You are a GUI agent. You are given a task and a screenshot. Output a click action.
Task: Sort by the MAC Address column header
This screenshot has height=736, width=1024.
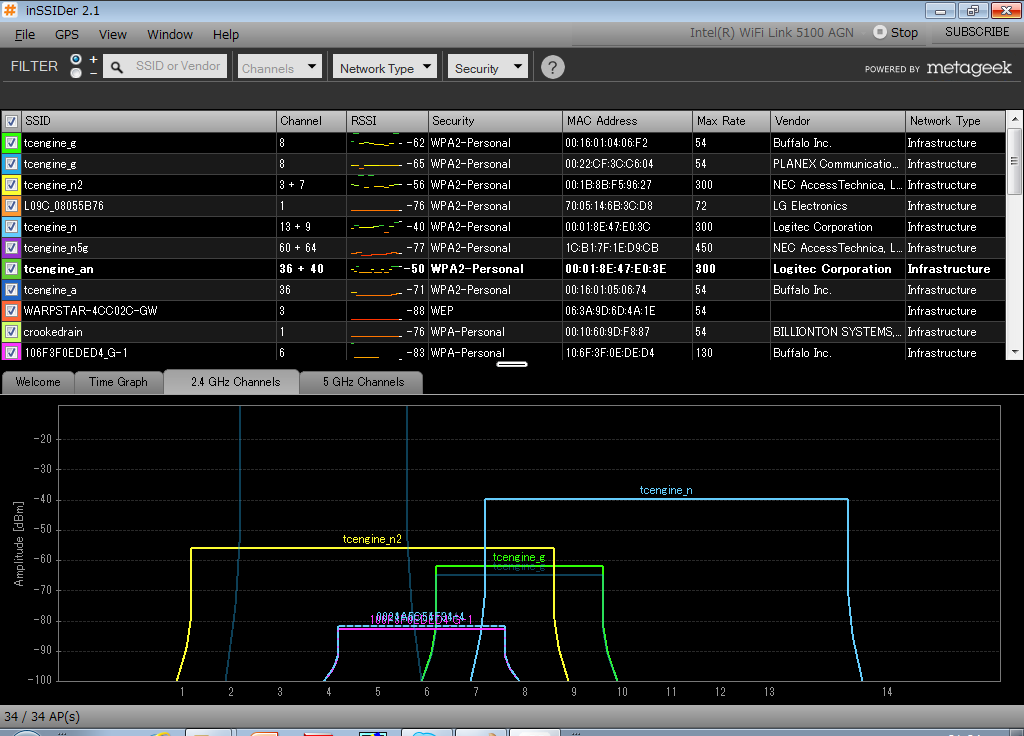pyautogui.click(x=627, y=121)
